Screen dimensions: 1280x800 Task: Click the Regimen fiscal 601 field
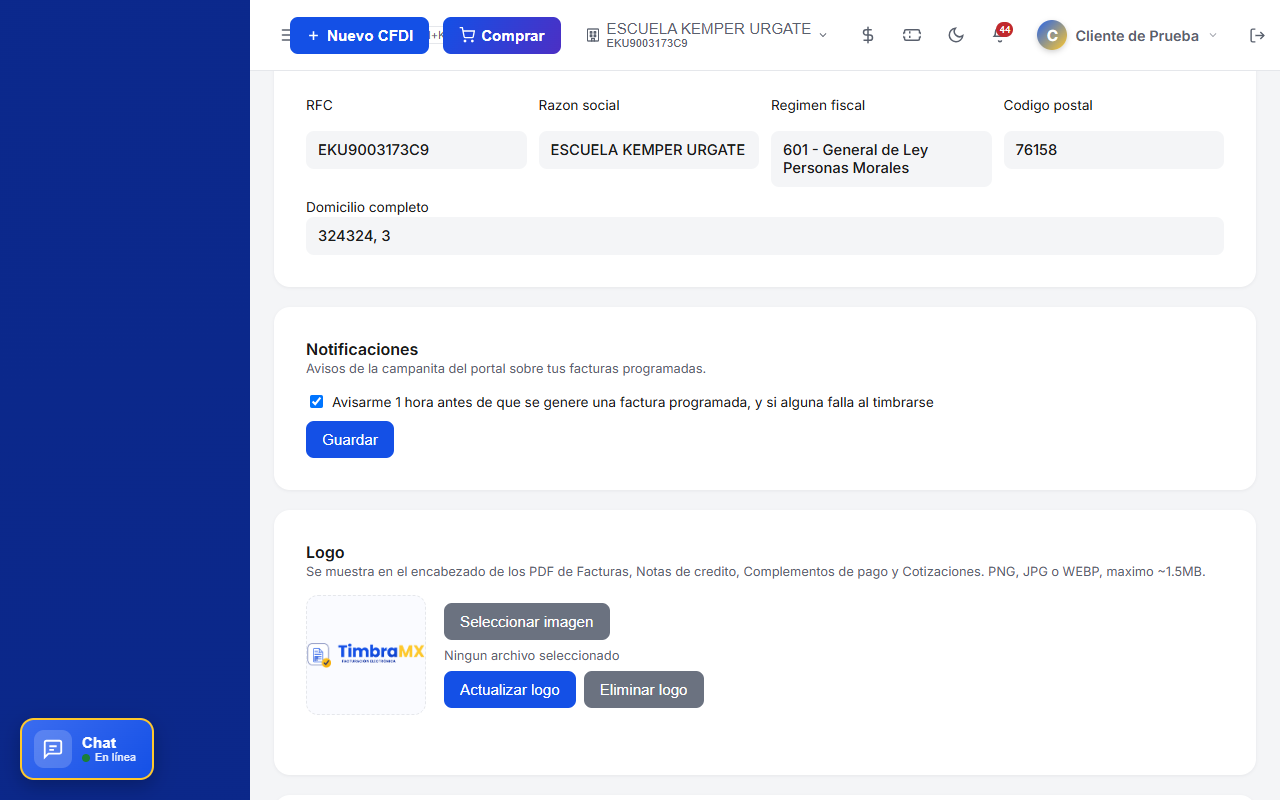click(881, 159)
